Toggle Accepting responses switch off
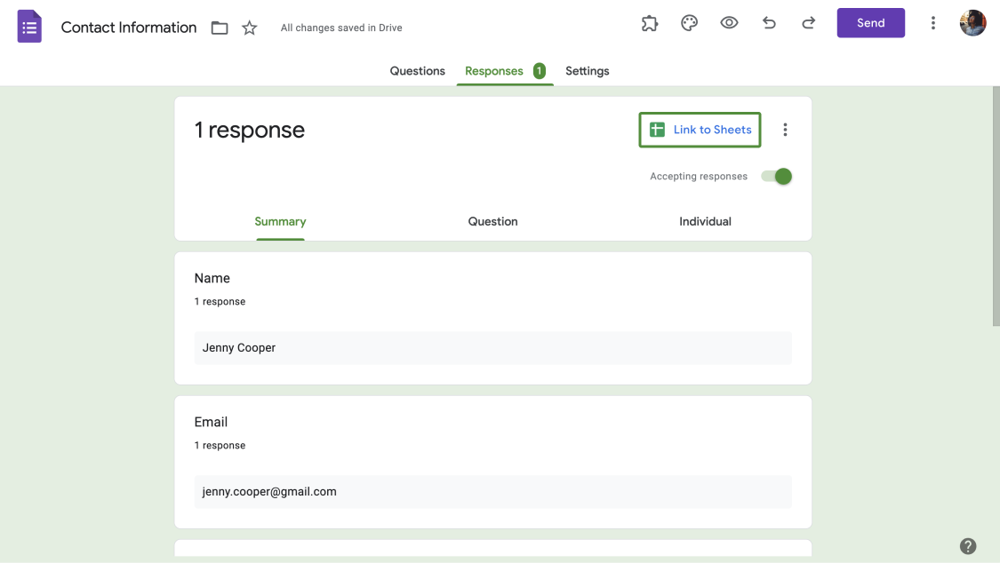1000x563 pixels. point(776,177)
